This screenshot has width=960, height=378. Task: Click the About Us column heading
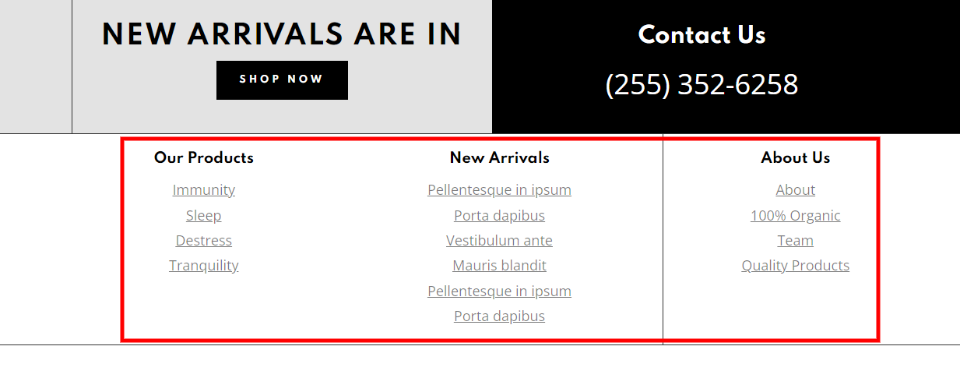click(795, 158)
